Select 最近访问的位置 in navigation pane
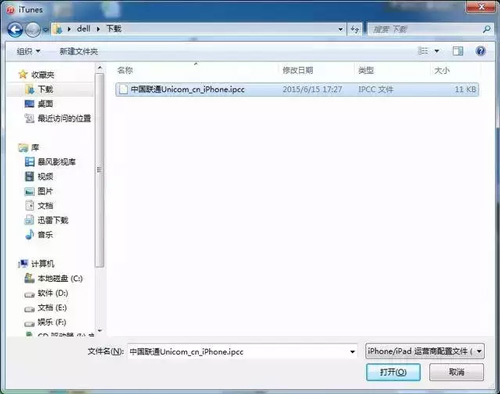The height and width of the screenshot is (394, 500). (64, 118)
